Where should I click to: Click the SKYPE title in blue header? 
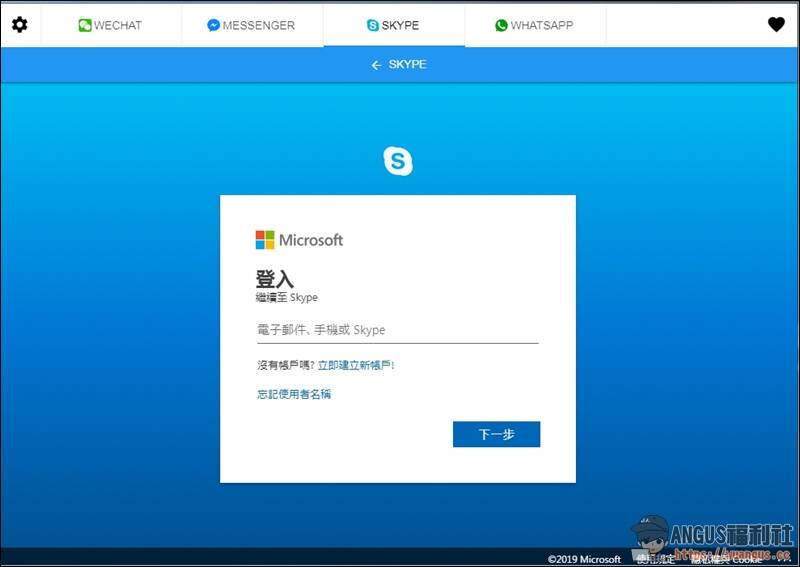coord(408,65)
